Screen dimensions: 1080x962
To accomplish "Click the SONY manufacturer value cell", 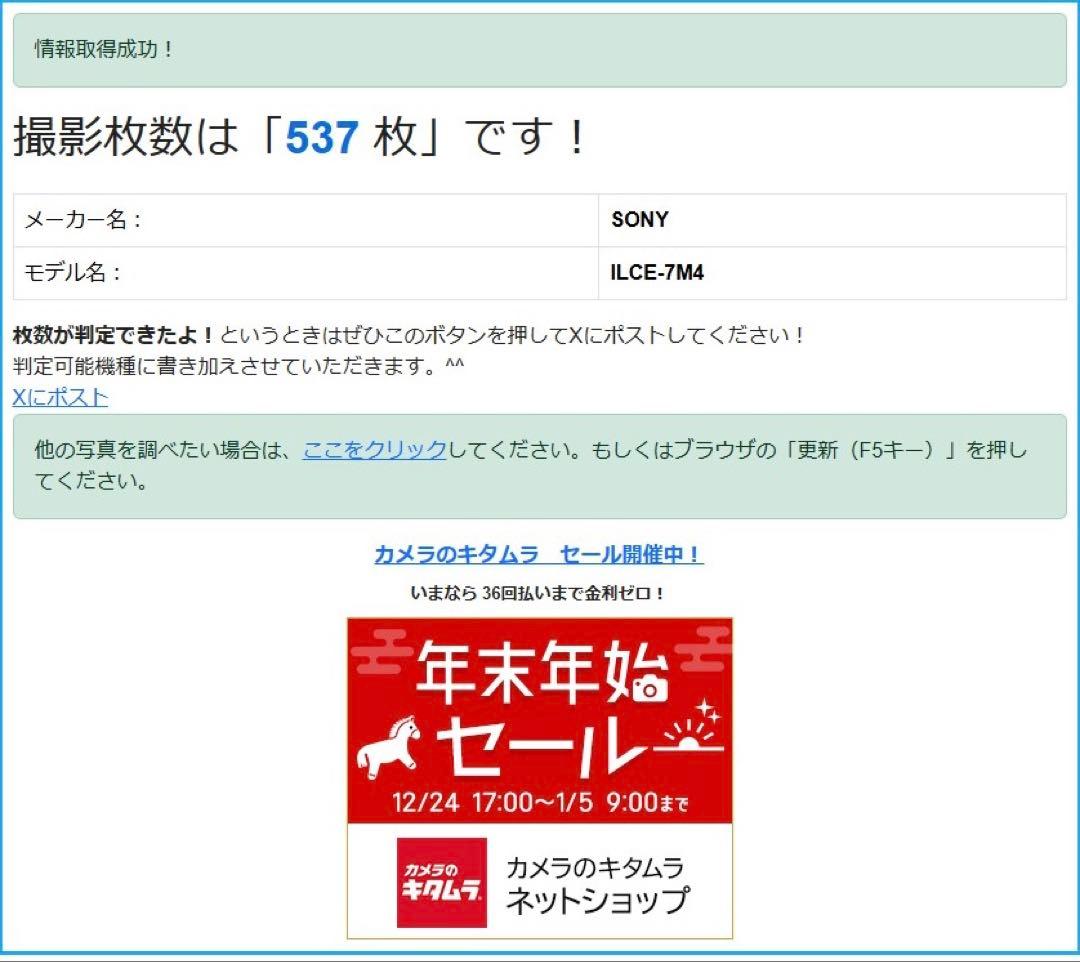I will pos(640,220).
